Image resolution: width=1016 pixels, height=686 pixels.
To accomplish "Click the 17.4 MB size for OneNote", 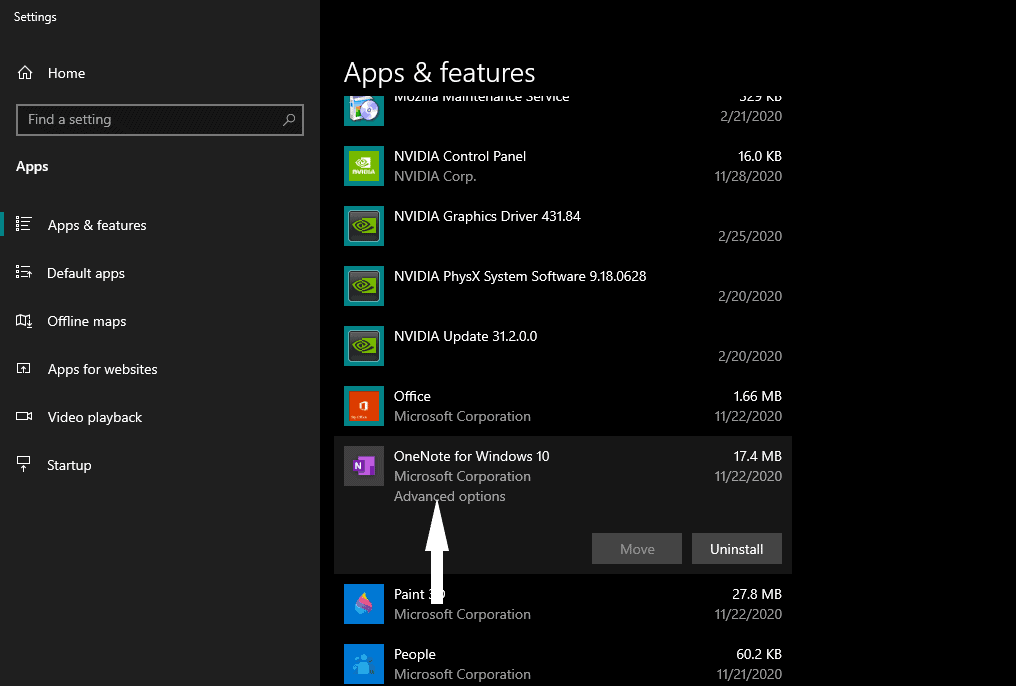I will 757,456.
